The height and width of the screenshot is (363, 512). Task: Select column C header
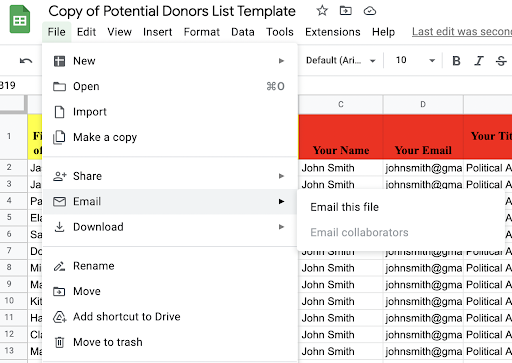point(341,105)
